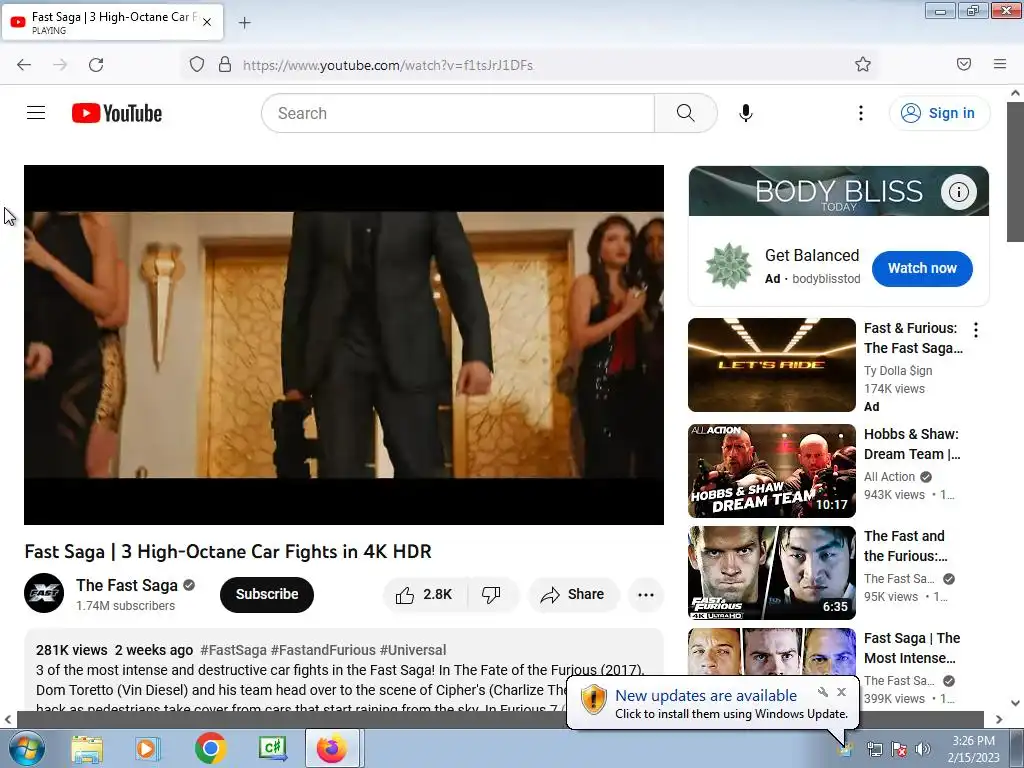Bookmark this page with the star icon
This screenshot has width=1024, height=768.
click(x=863, y=64)
